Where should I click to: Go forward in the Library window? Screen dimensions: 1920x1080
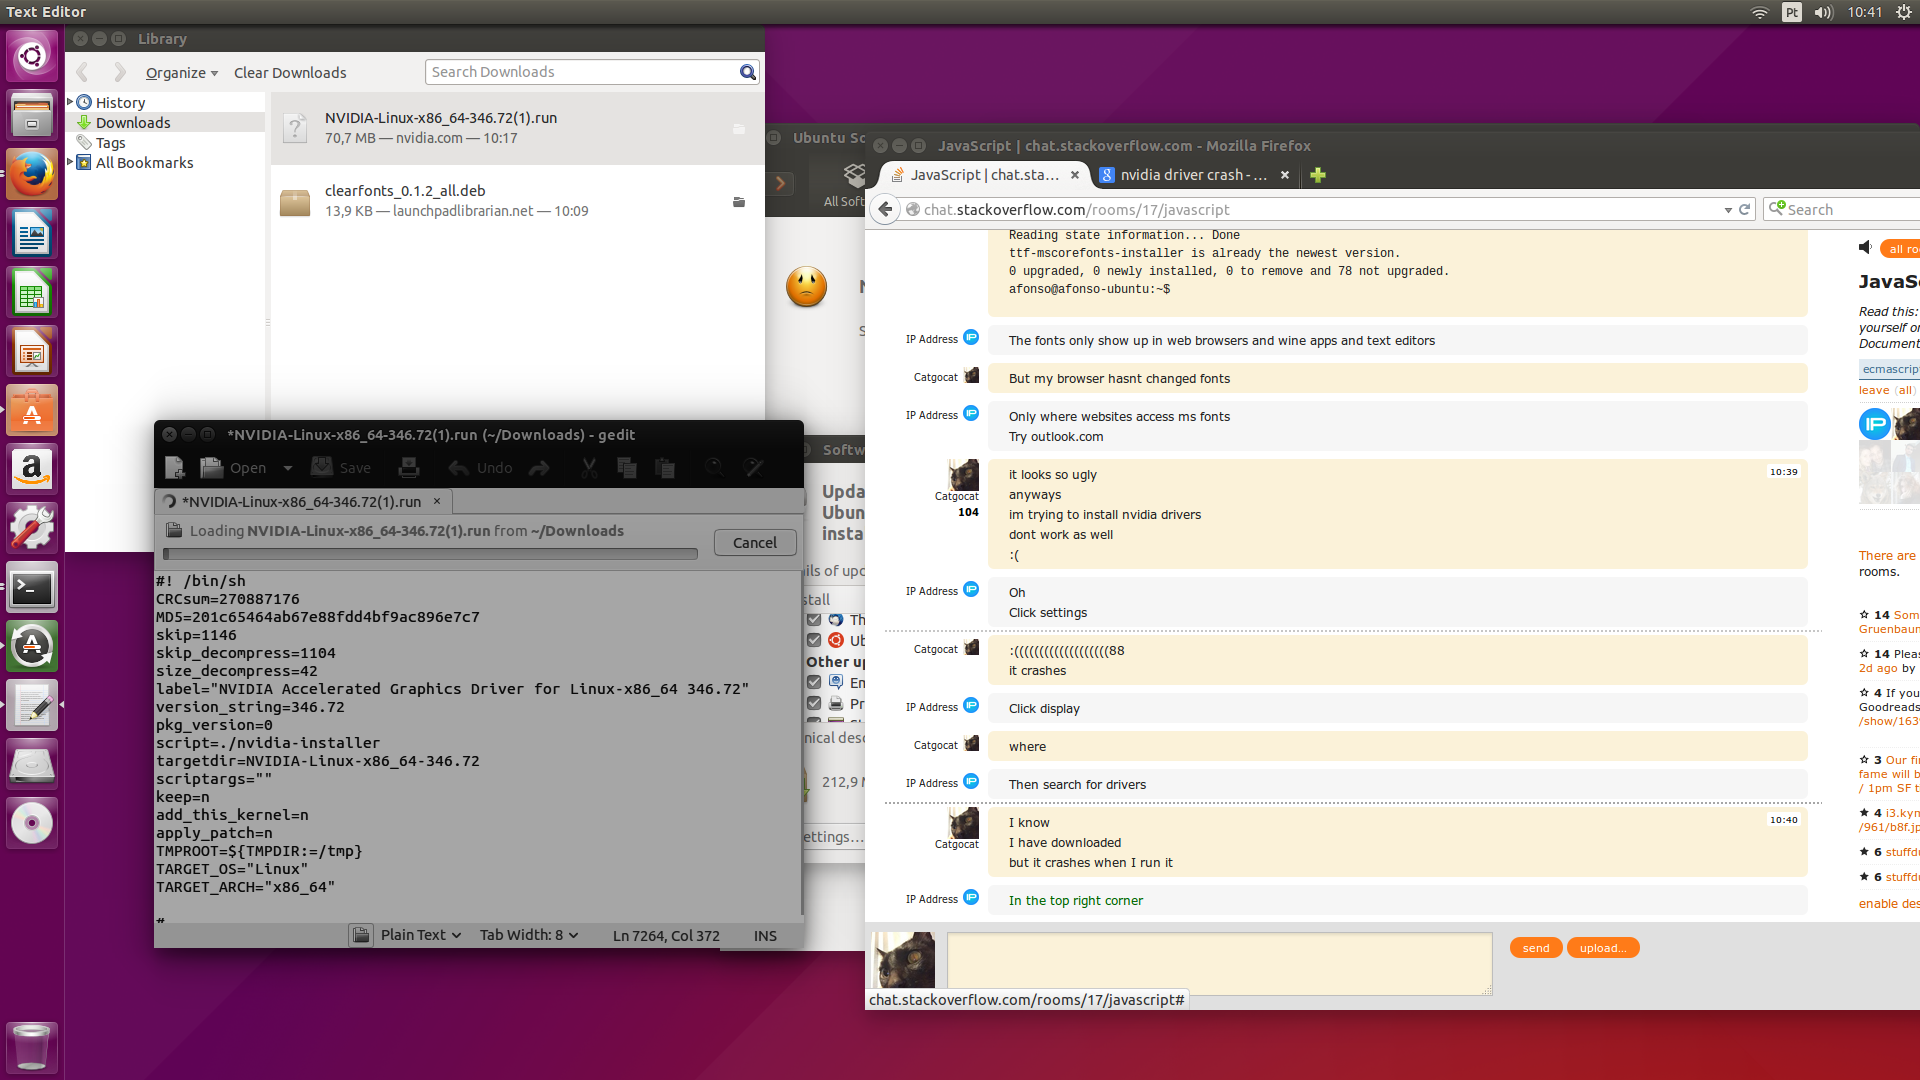(120, 72)
